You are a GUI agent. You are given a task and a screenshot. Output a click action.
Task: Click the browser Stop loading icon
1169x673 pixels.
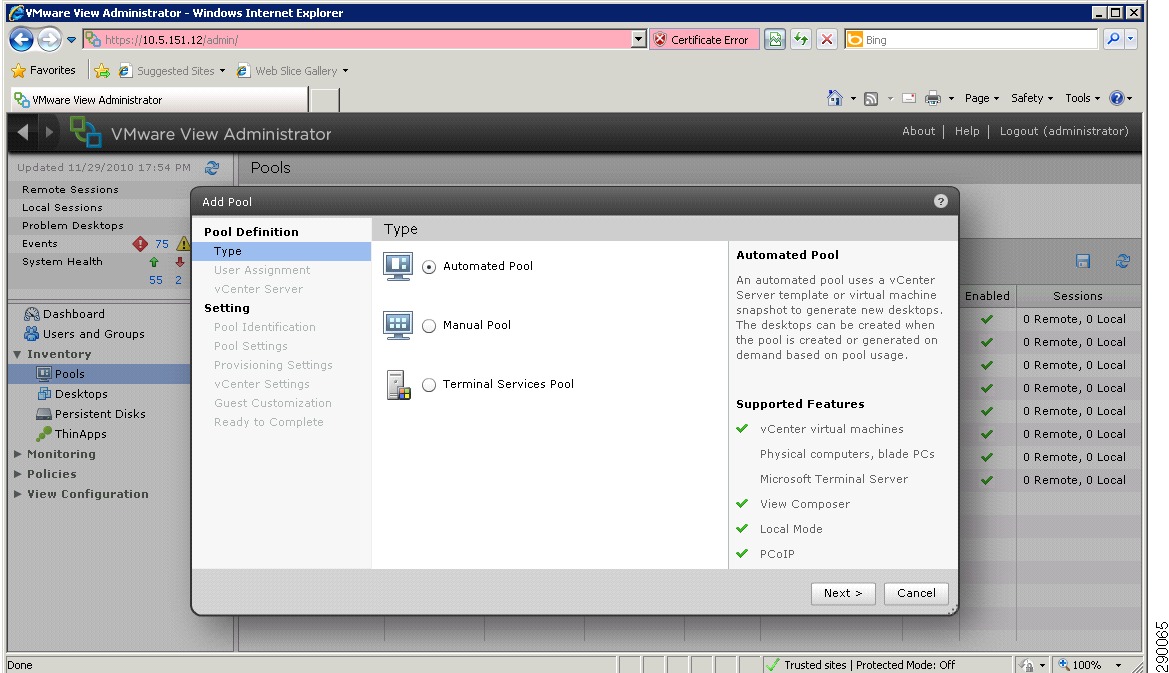pyautogui.click(x=826, y=40)
